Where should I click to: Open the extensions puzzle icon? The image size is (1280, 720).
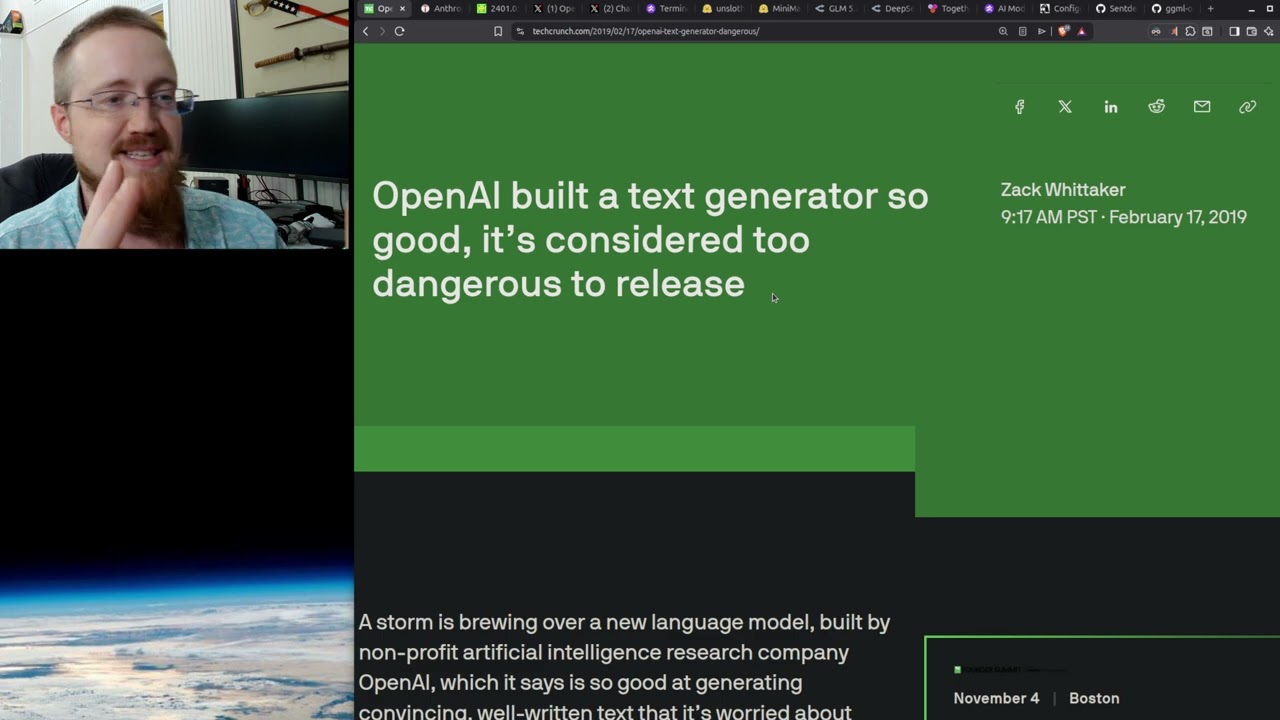pyautogui.click(x=1190, y=31)
